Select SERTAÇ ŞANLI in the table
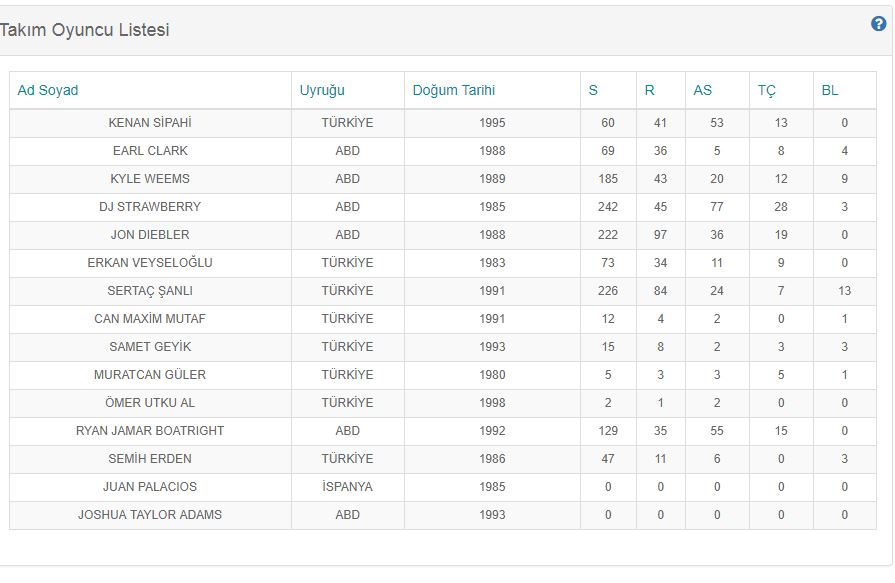Screen dimensions: 895x583 [150, 291]
